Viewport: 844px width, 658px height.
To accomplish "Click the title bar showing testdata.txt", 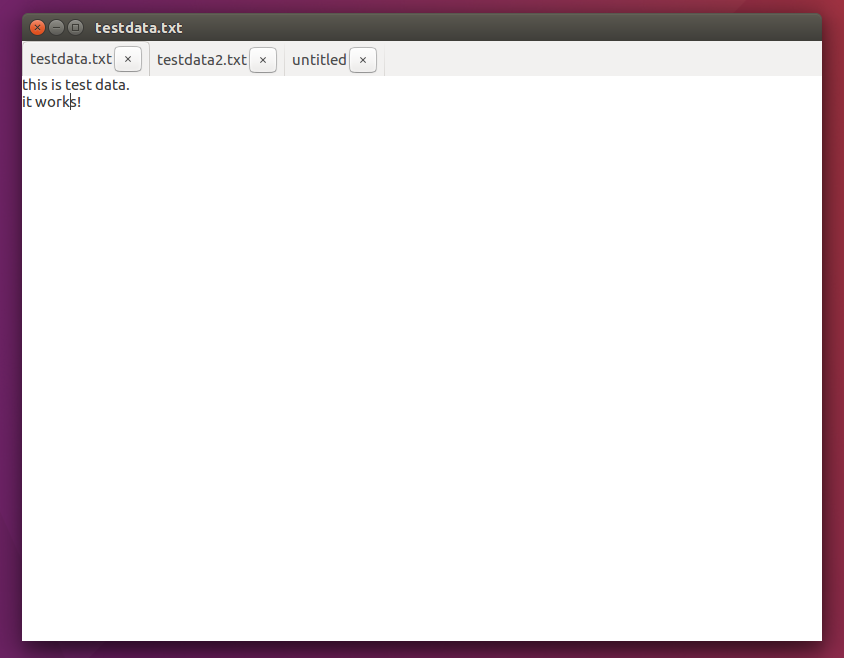I will click(139, 27).
